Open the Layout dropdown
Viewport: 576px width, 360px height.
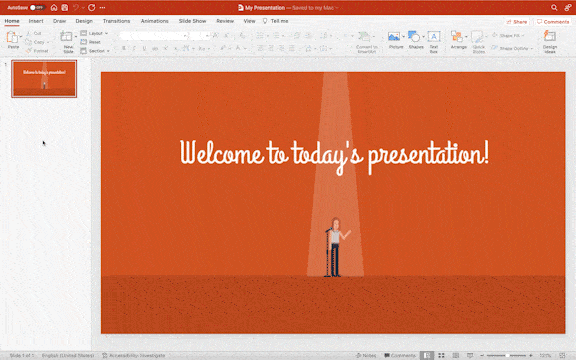coord(94,33)
